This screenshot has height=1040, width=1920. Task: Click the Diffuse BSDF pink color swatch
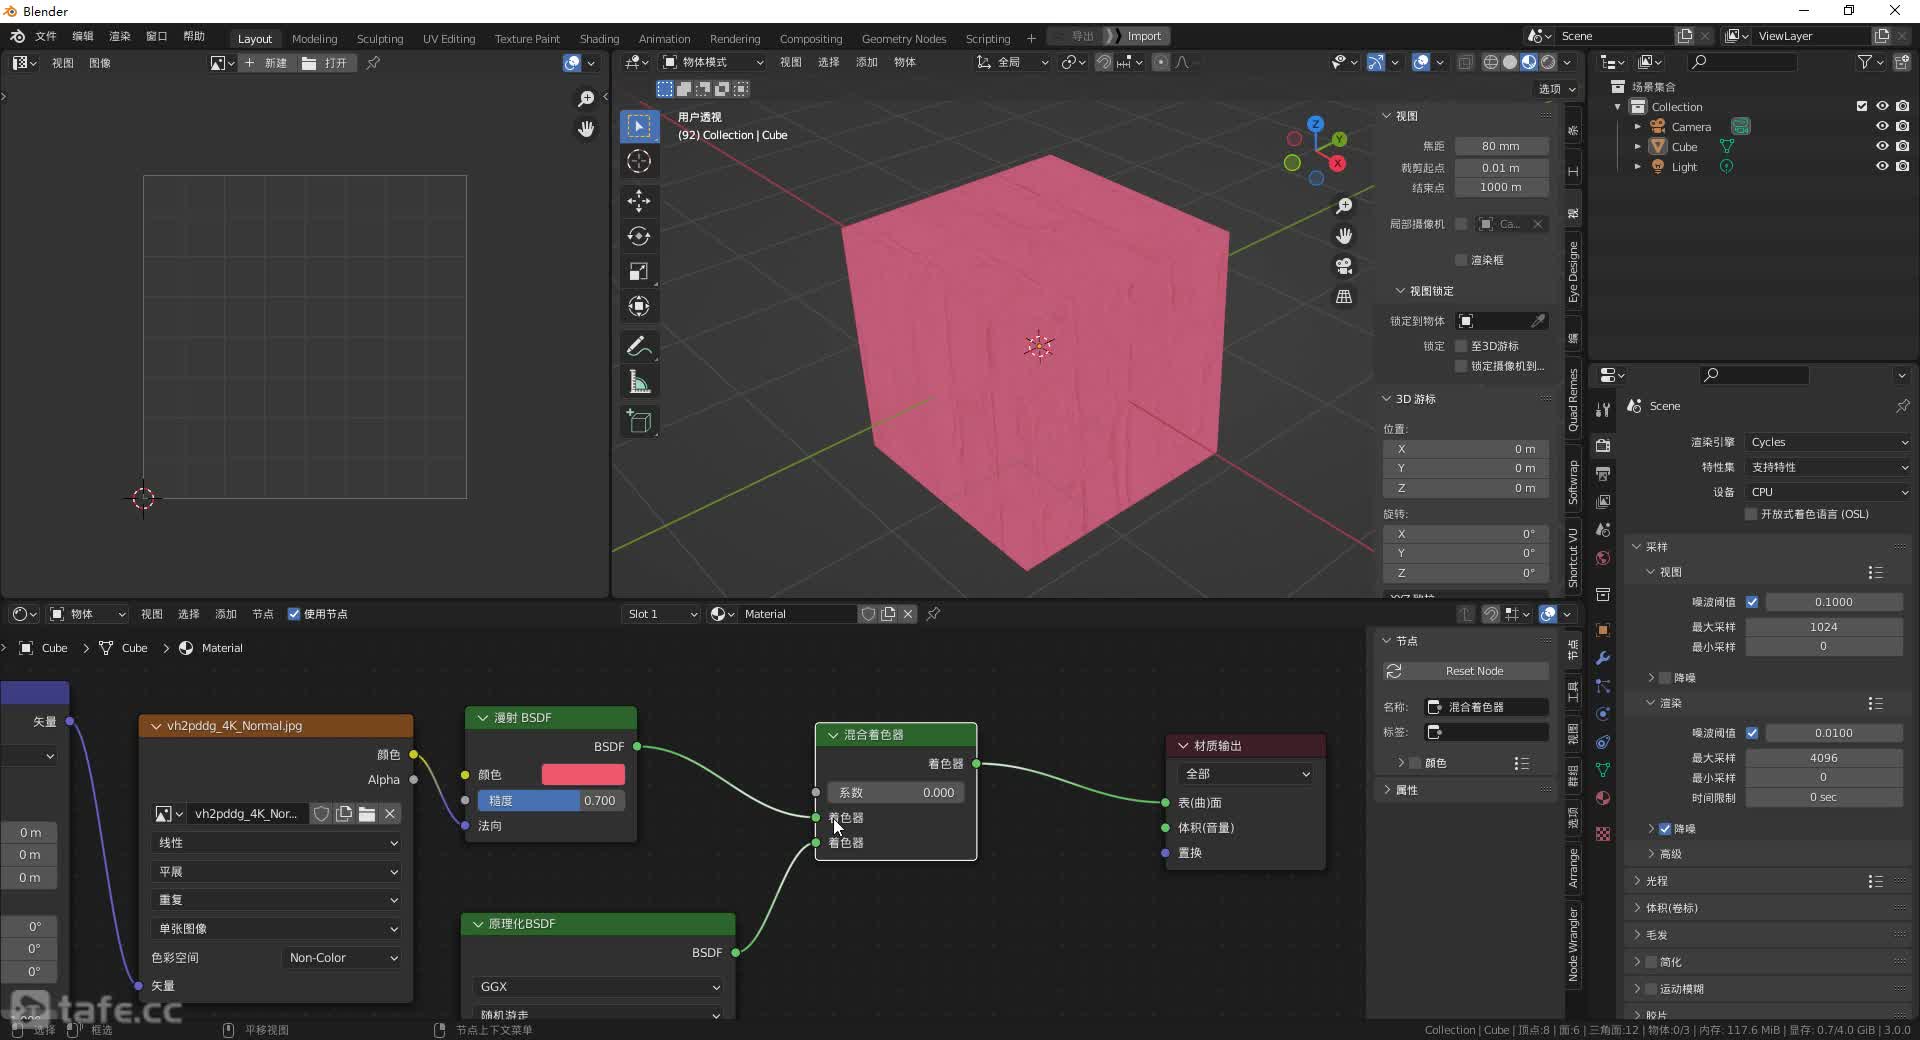point(583,775)
